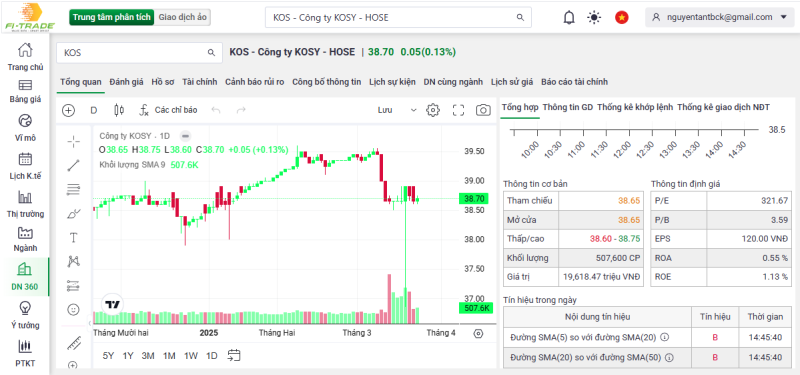Select the chart patterns tool

[74, 262]
